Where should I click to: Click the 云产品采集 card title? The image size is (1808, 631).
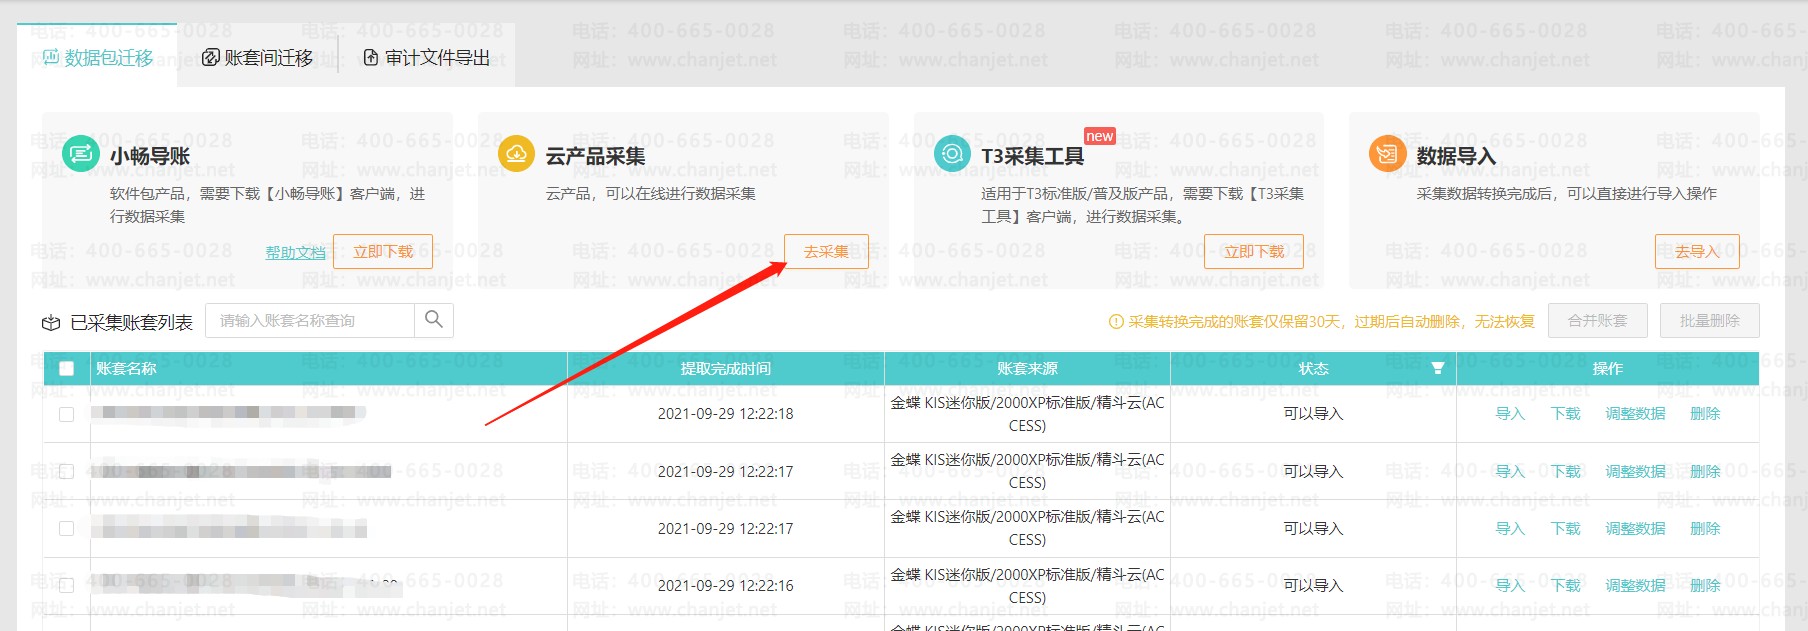(595, 156)
